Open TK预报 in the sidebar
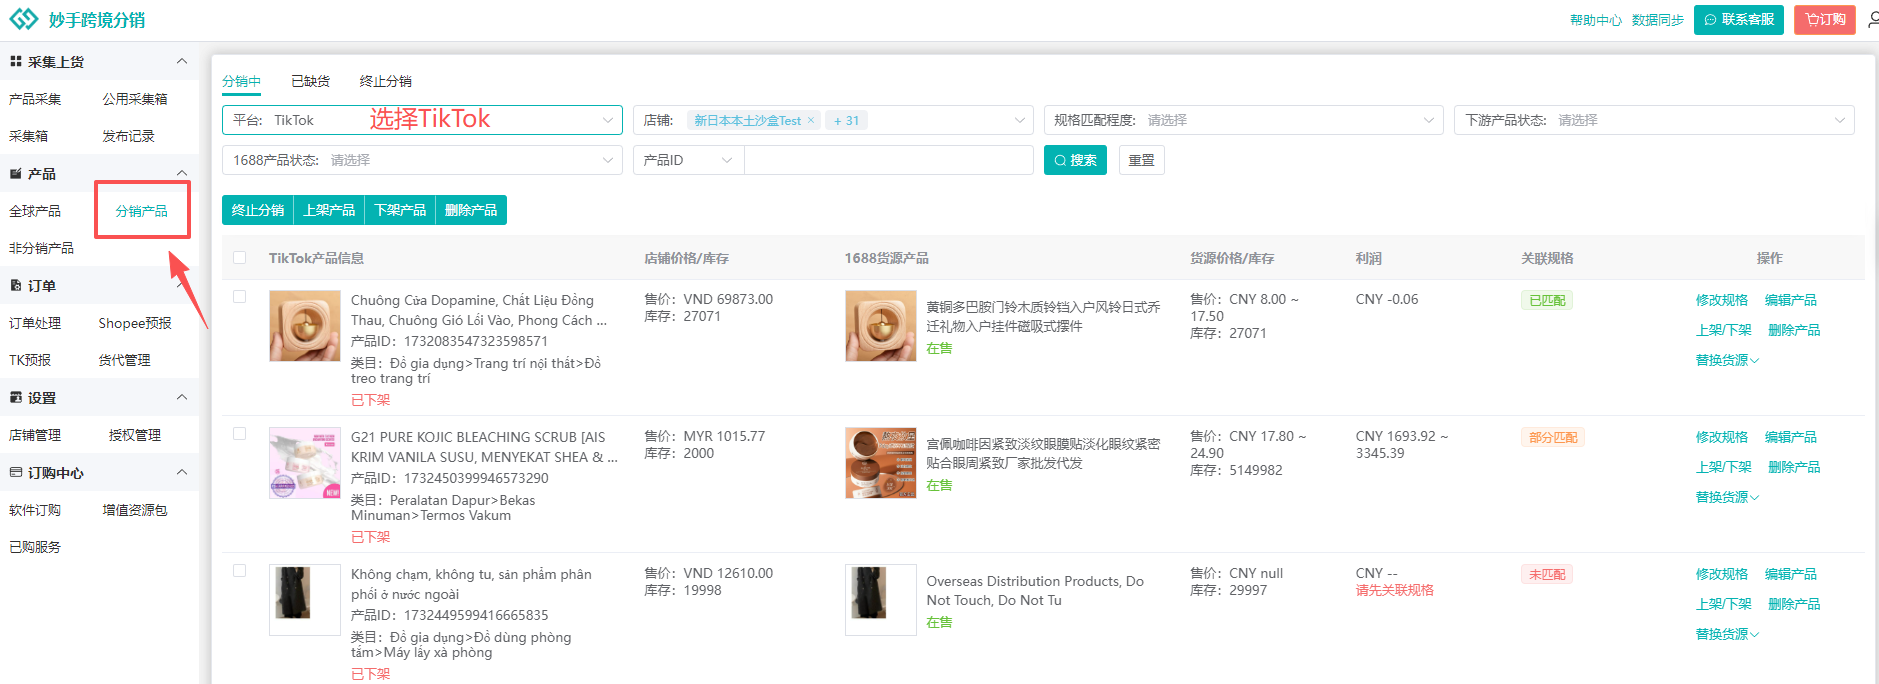The height and width of the screenshot is (684, 1879). click(30, 360)
